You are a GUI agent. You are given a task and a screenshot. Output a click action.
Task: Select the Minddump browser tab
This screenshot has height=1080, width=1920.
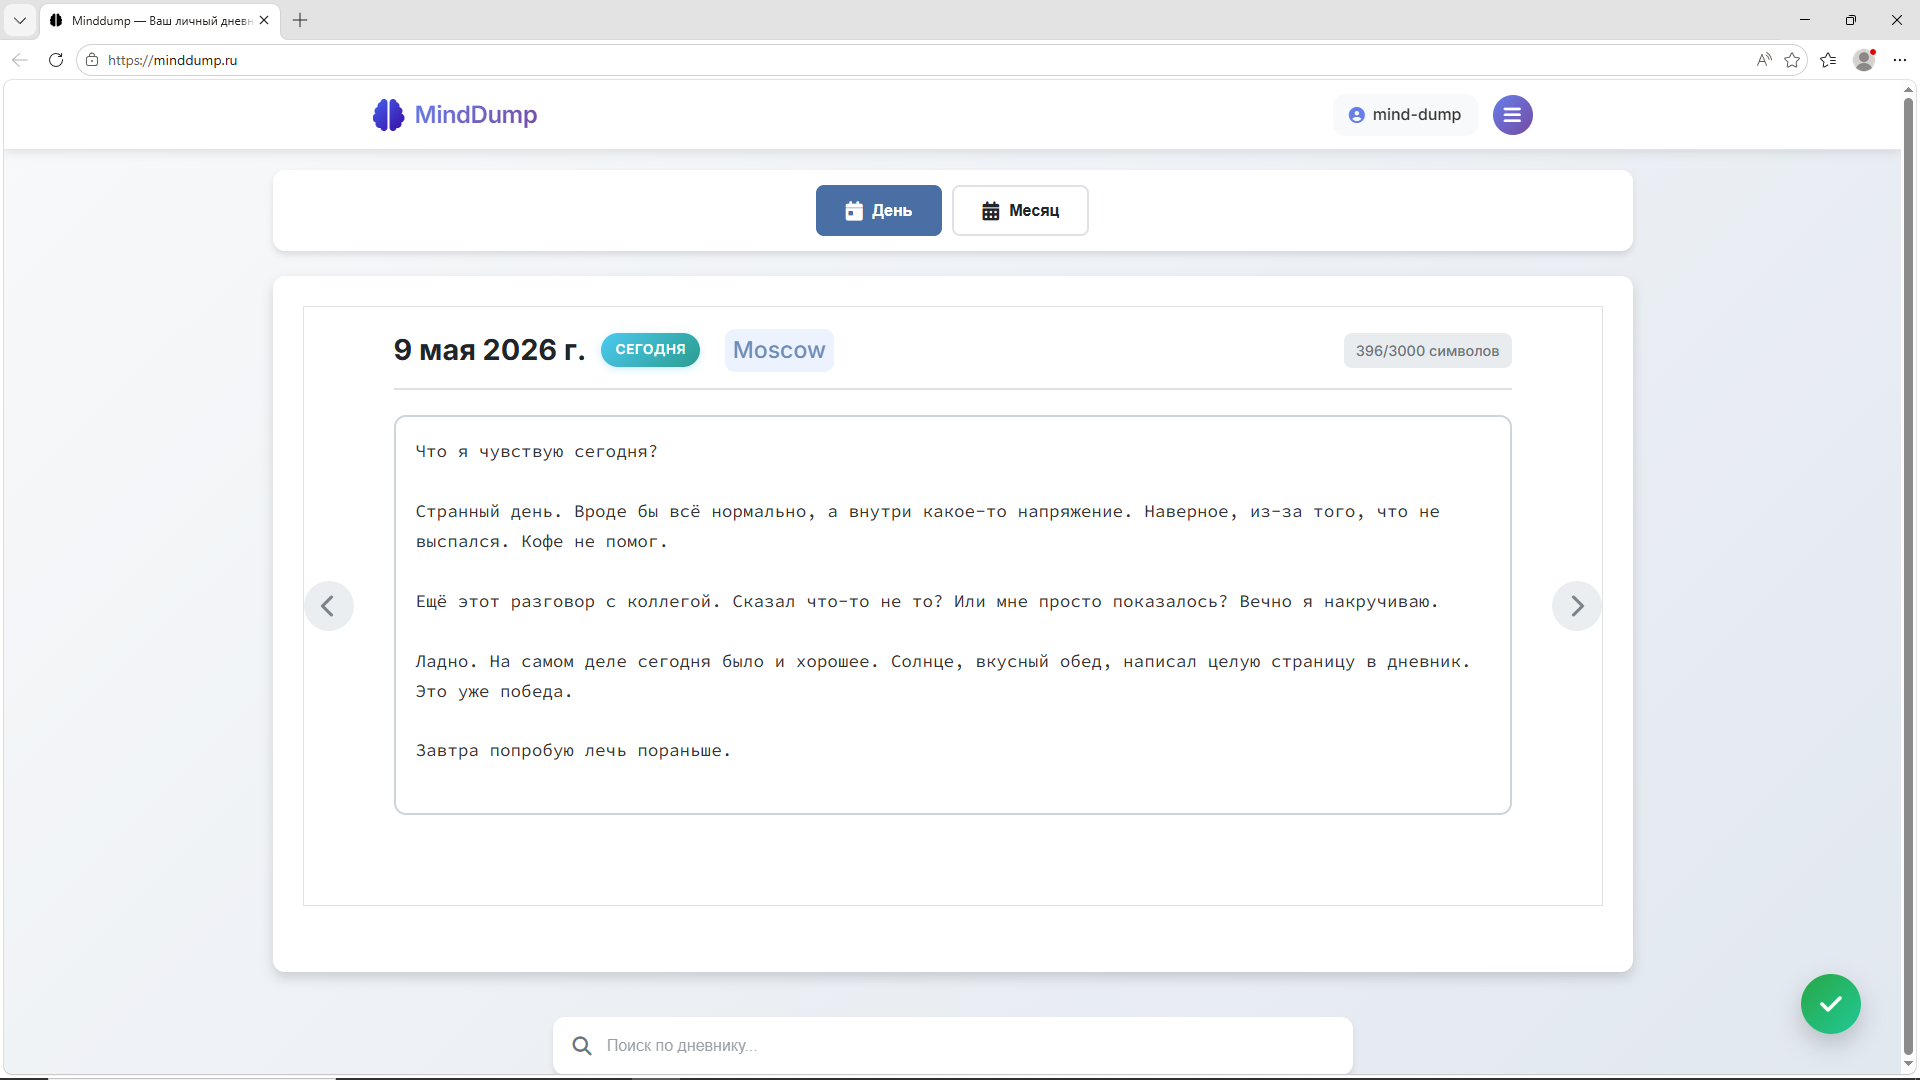(x=160, y=20)
